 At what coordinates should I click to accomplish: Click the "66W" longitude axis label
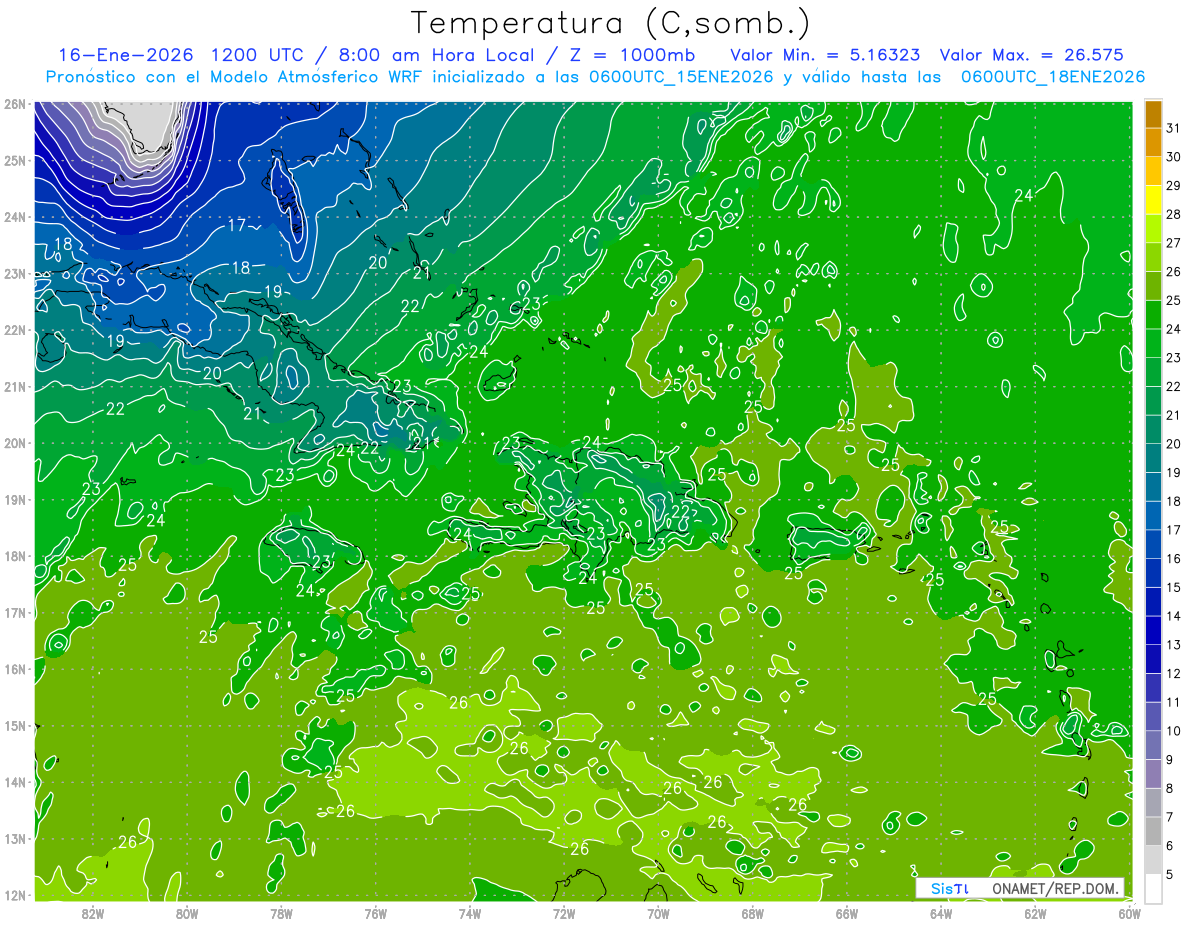click(847, 913)
